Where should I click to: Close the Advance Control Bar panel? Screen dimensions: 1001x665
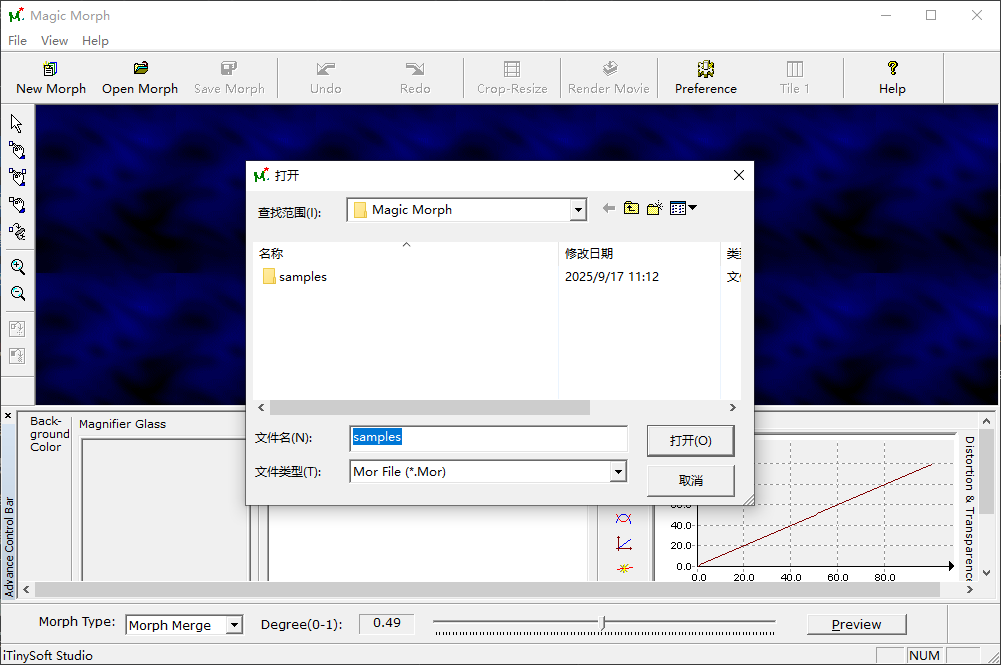click(x=8, y=415)
